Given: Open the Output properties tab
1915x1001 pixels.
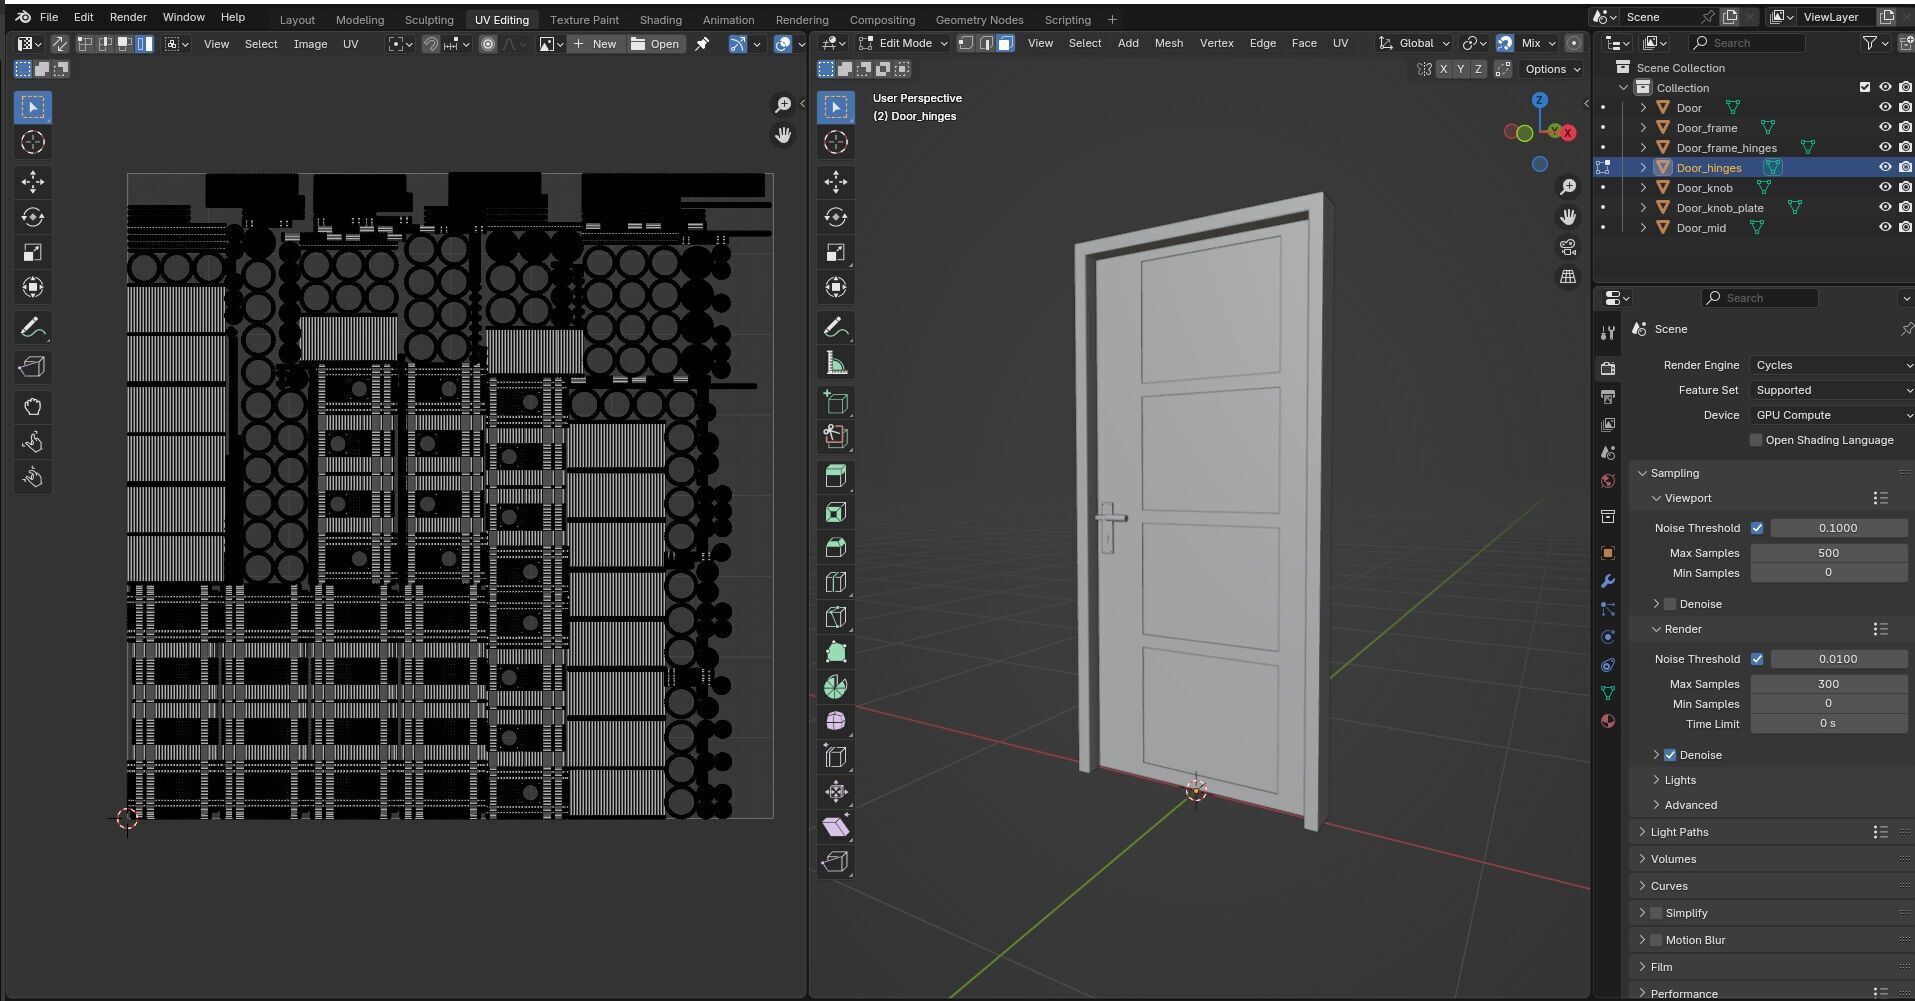Looking at the screenshot, I should click(x=1608, y=397).
